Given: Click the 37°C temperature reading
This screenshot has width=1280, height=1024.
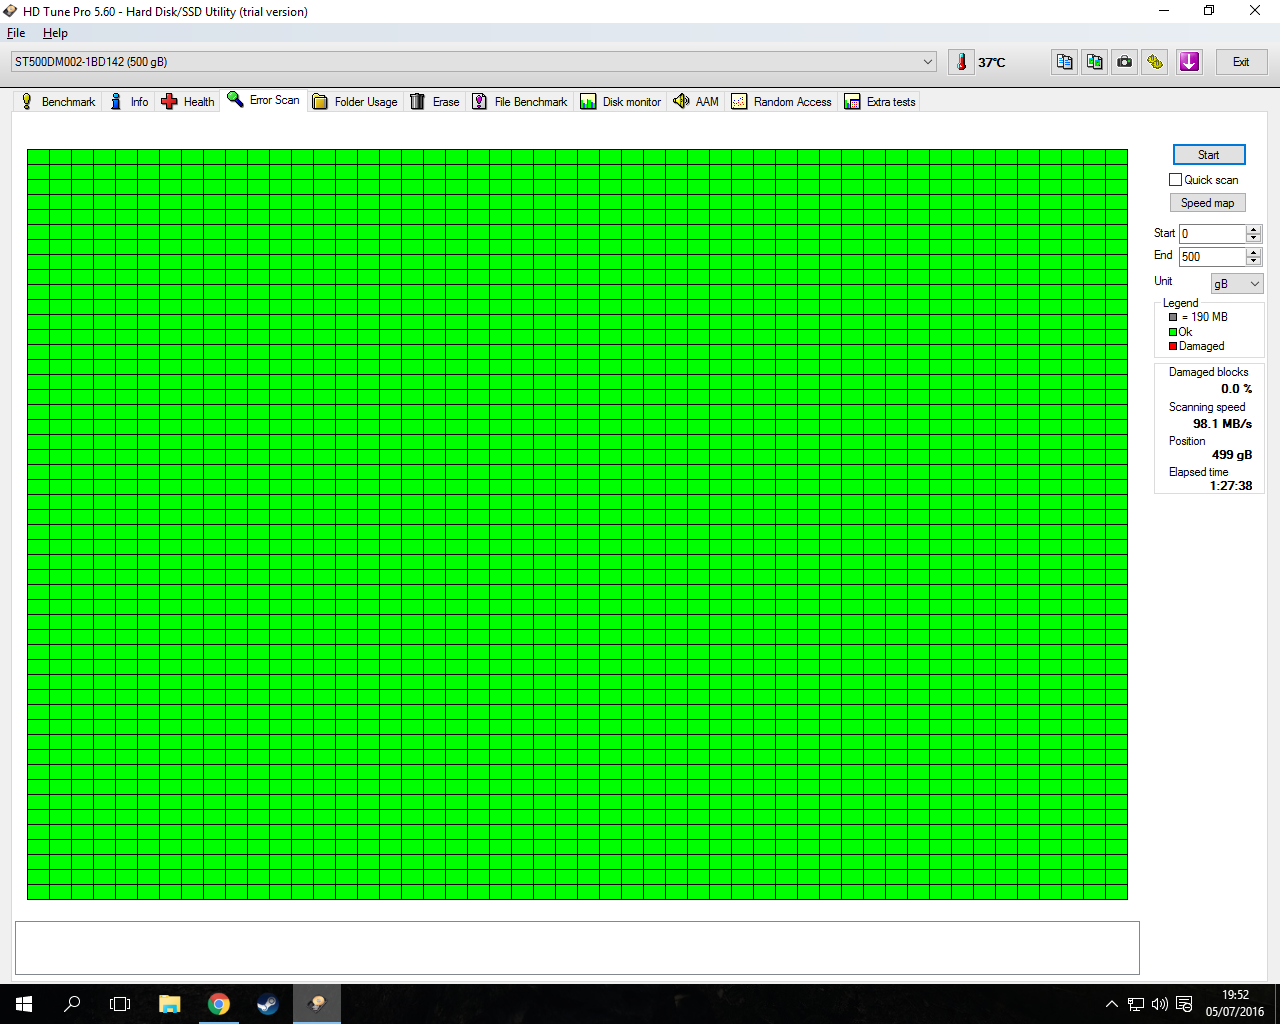Looking at the screenshot, I should coord(992,62).
